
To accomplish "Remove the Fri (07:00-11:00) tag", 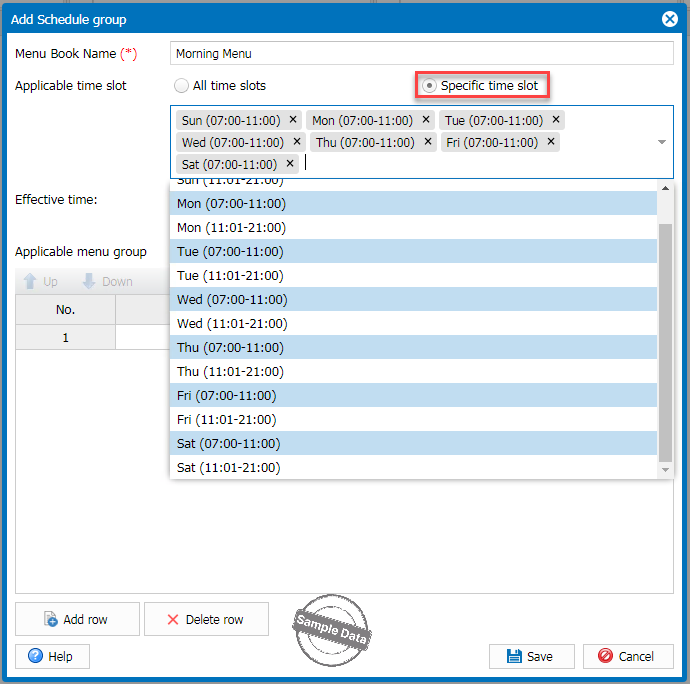I will 551,142.
